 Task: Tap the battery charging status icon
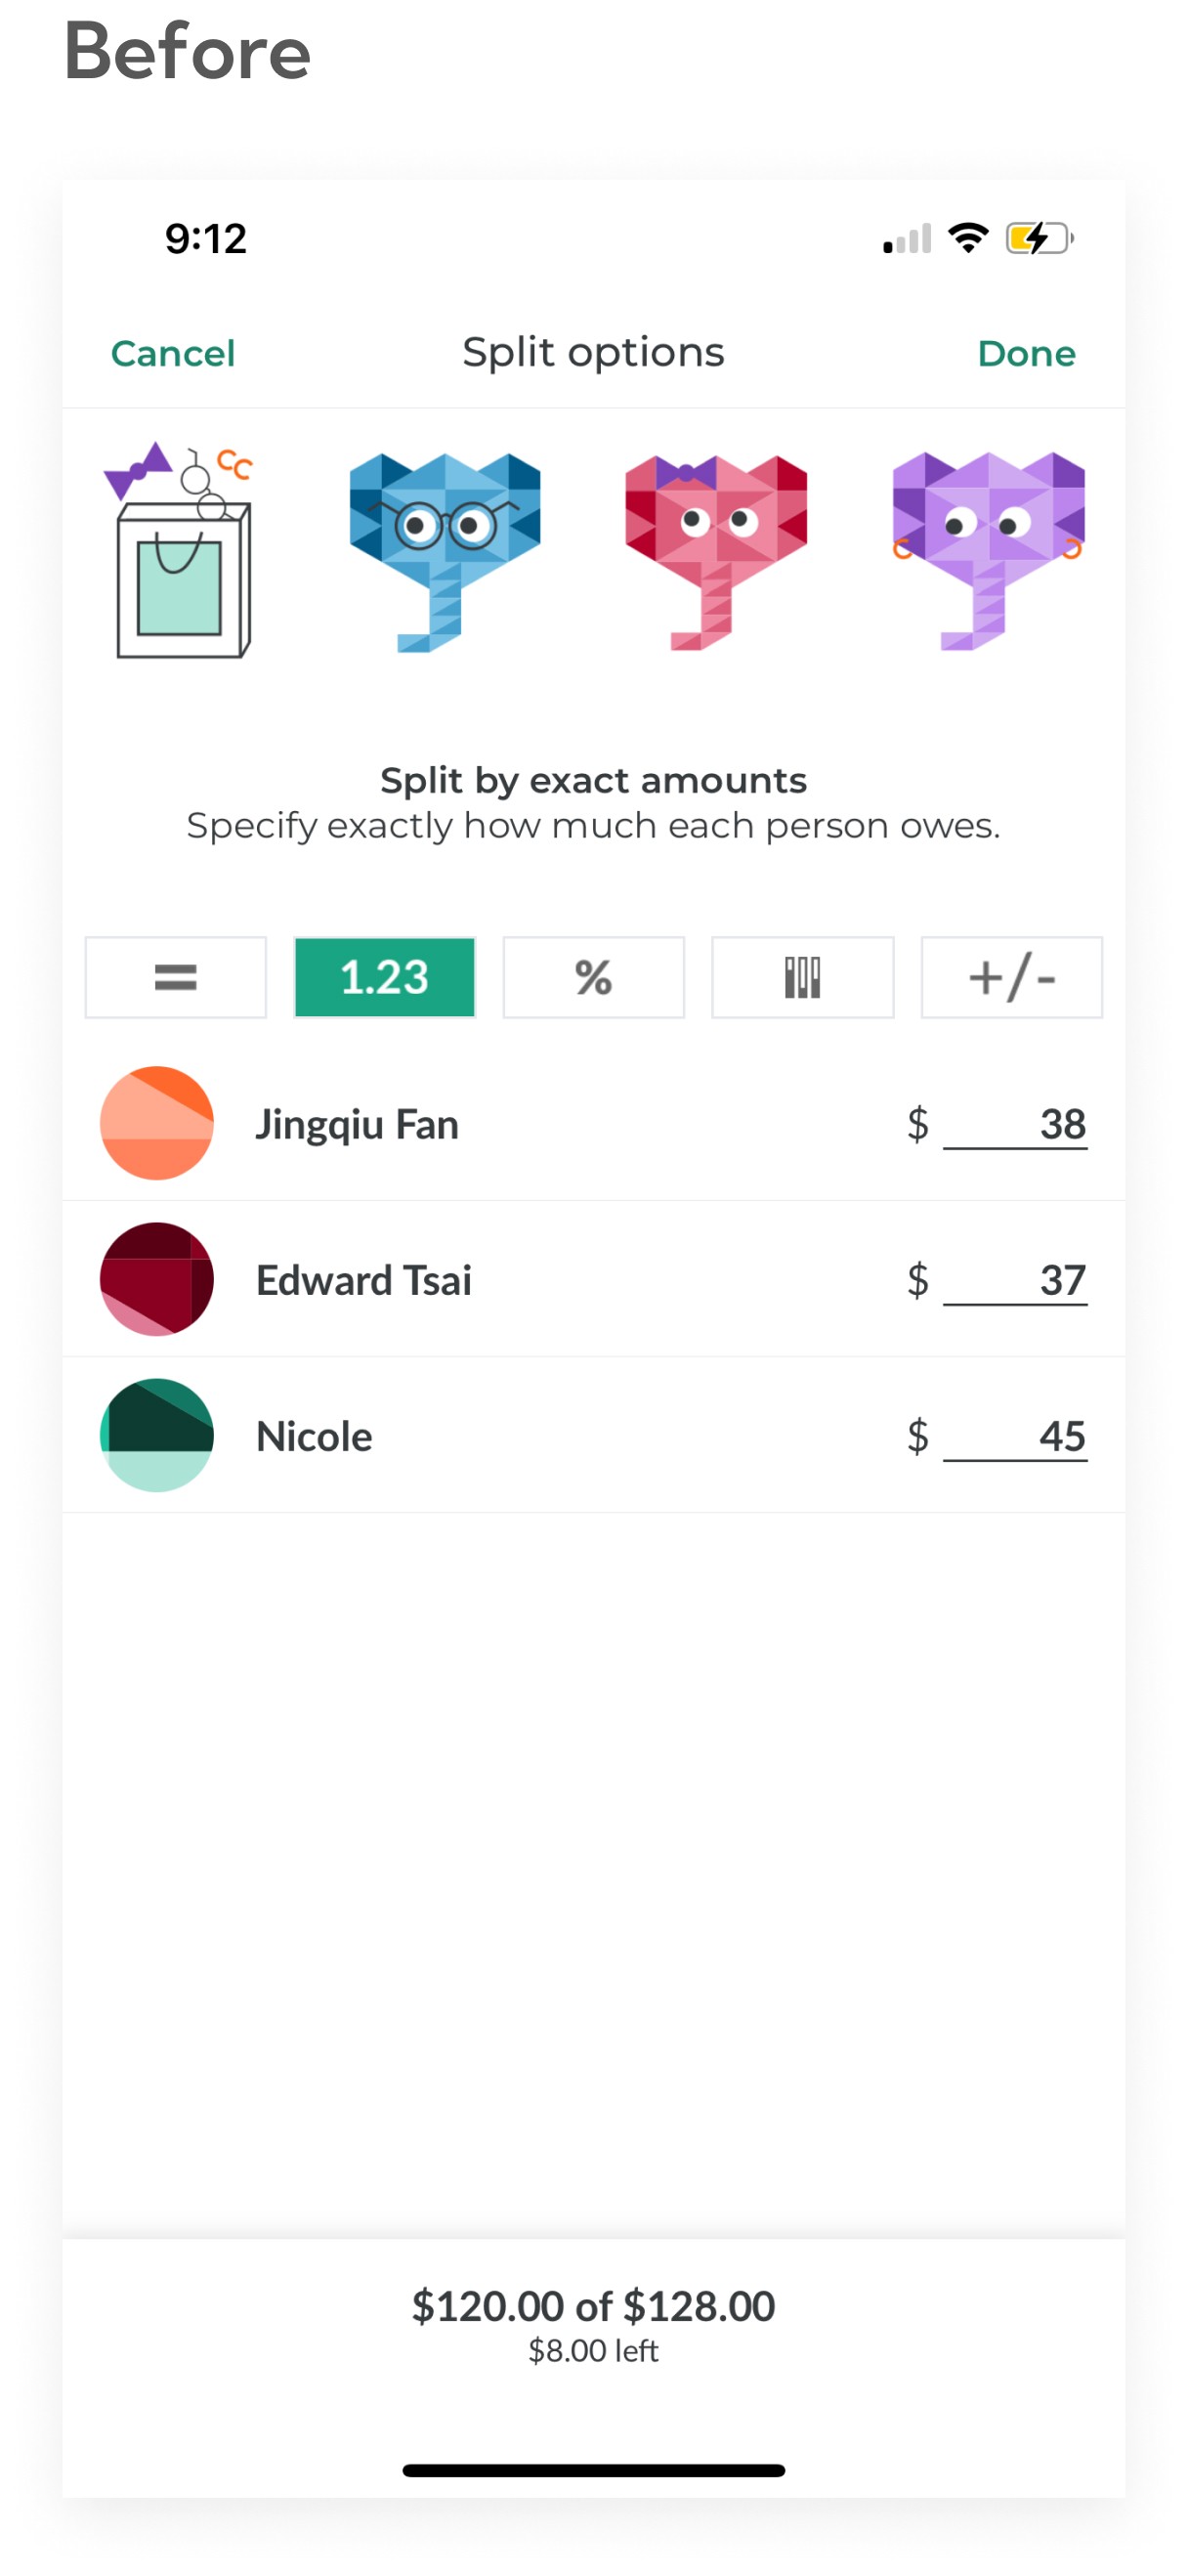1039,239
